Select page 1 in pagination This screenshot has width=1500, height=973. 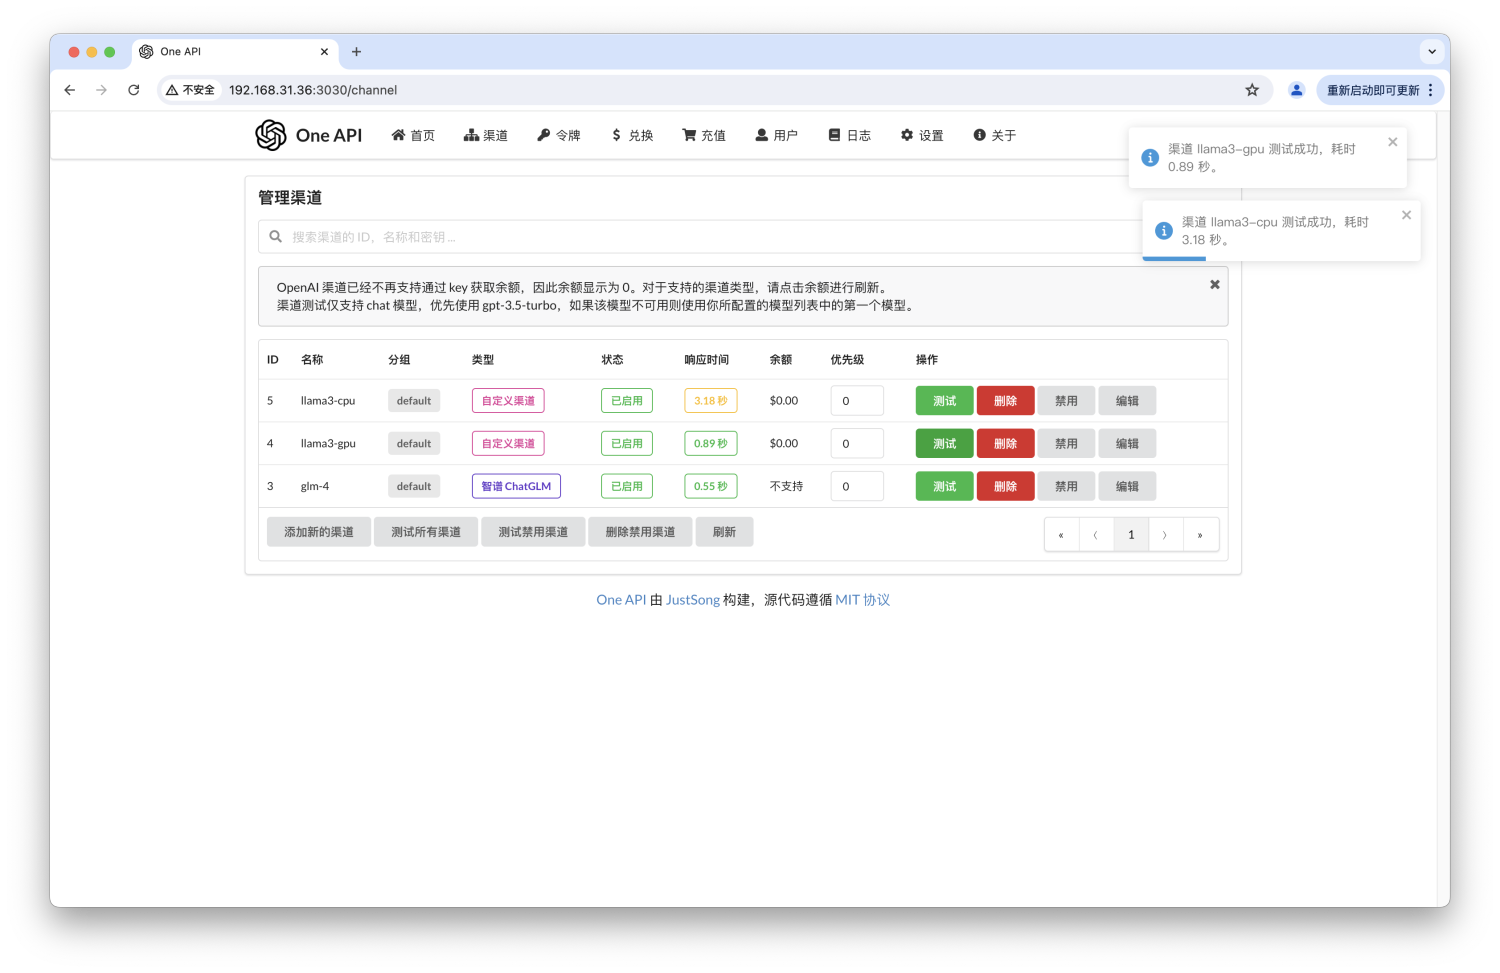[x=1131, y=535]
